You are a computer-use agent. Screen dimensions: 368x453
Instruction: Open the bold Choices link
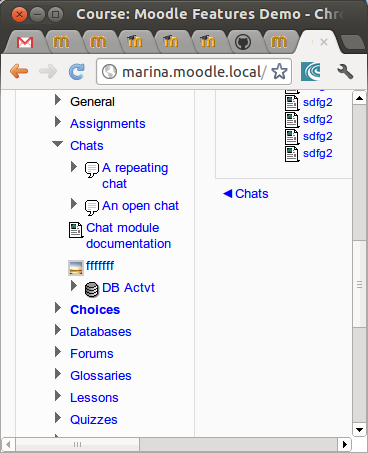coord(95,310)
